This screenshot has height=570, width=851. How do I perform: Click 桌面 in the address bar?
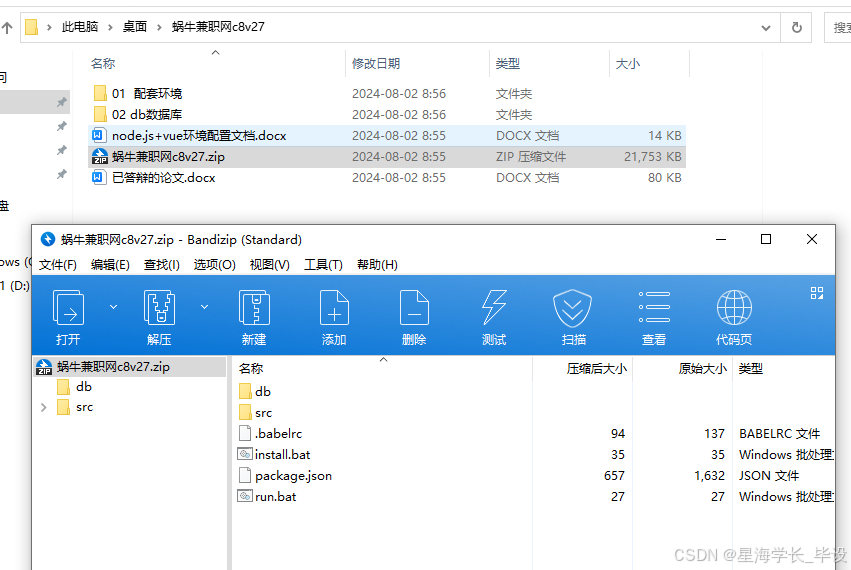[x=135, y=27]
